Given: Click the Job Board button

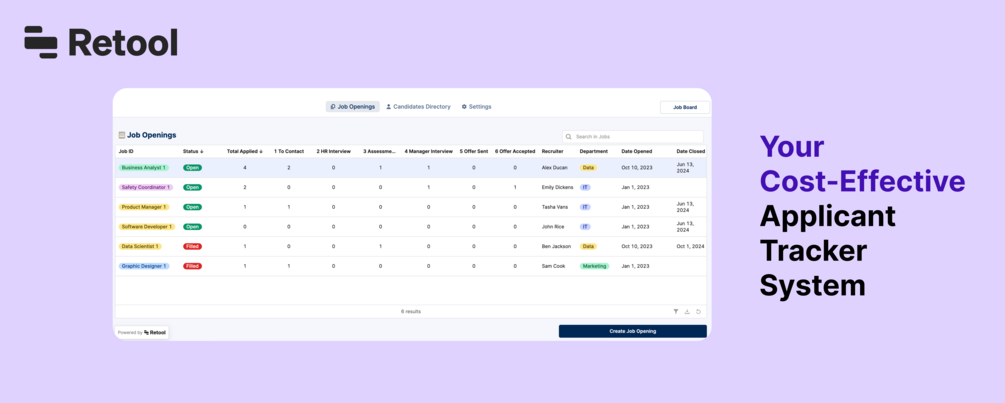Looking at the screenshot, I should click(685, 107).
